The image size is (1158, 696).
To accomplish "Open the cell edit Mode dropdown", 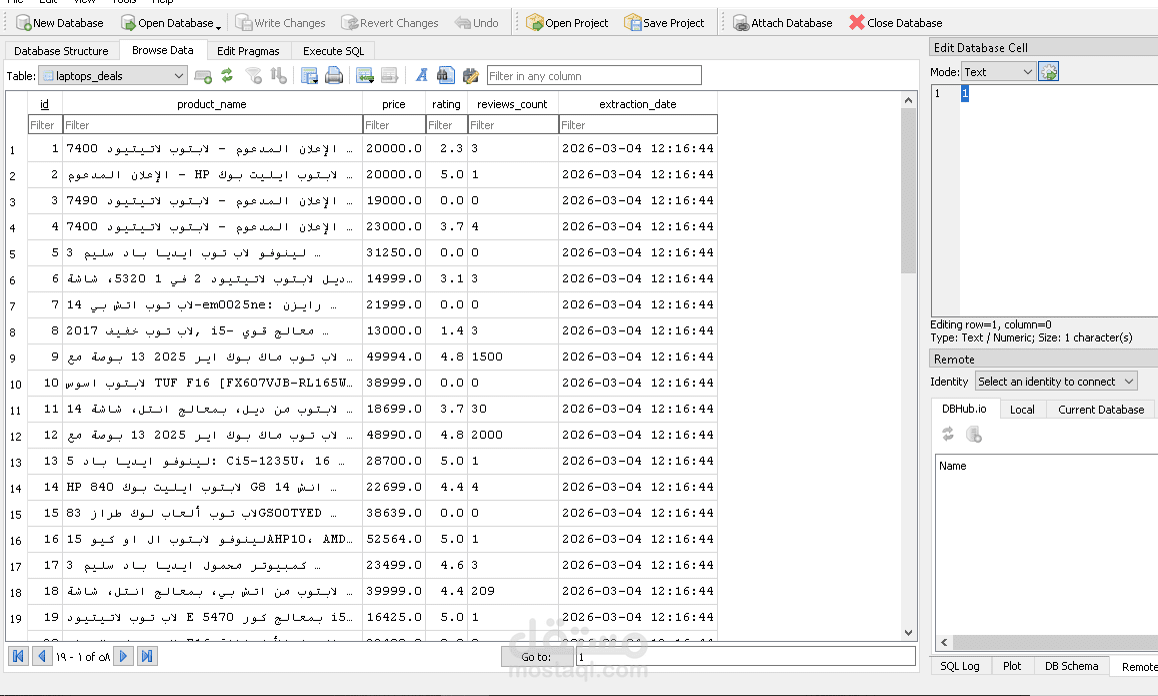I will tap(998, 72).
